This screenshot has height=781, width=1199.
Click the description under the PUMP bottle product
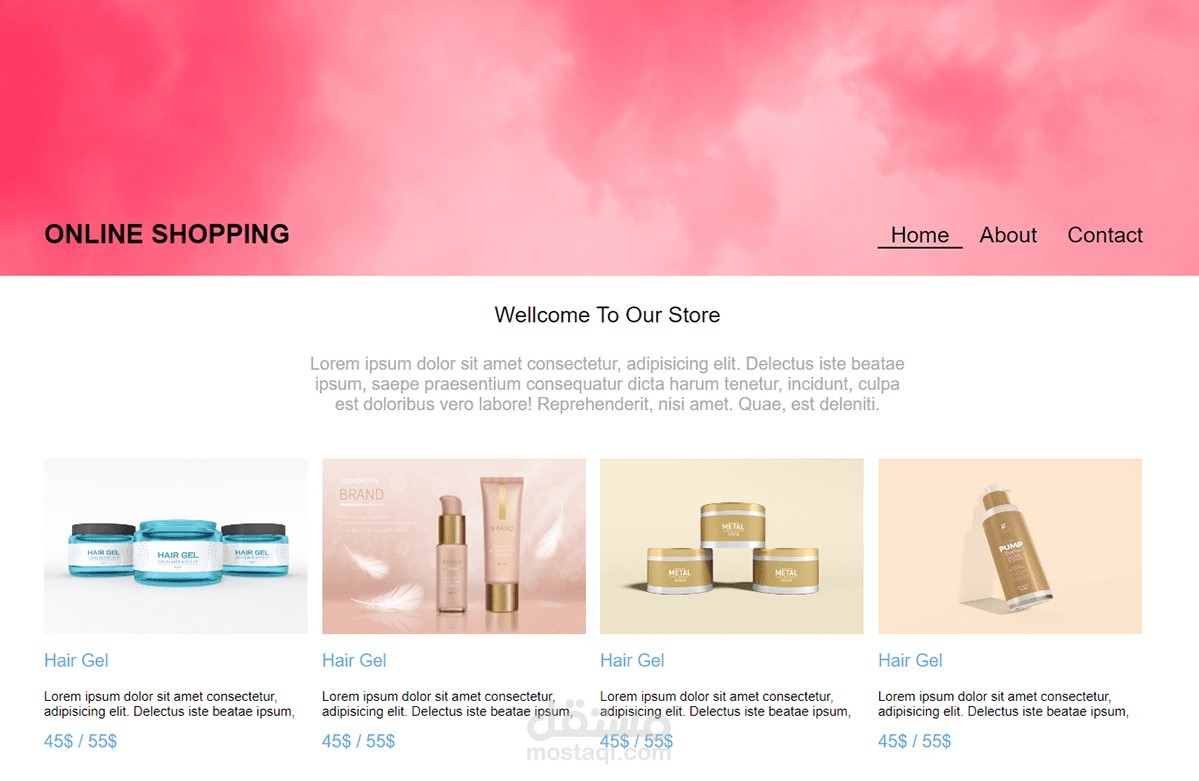1003,704
